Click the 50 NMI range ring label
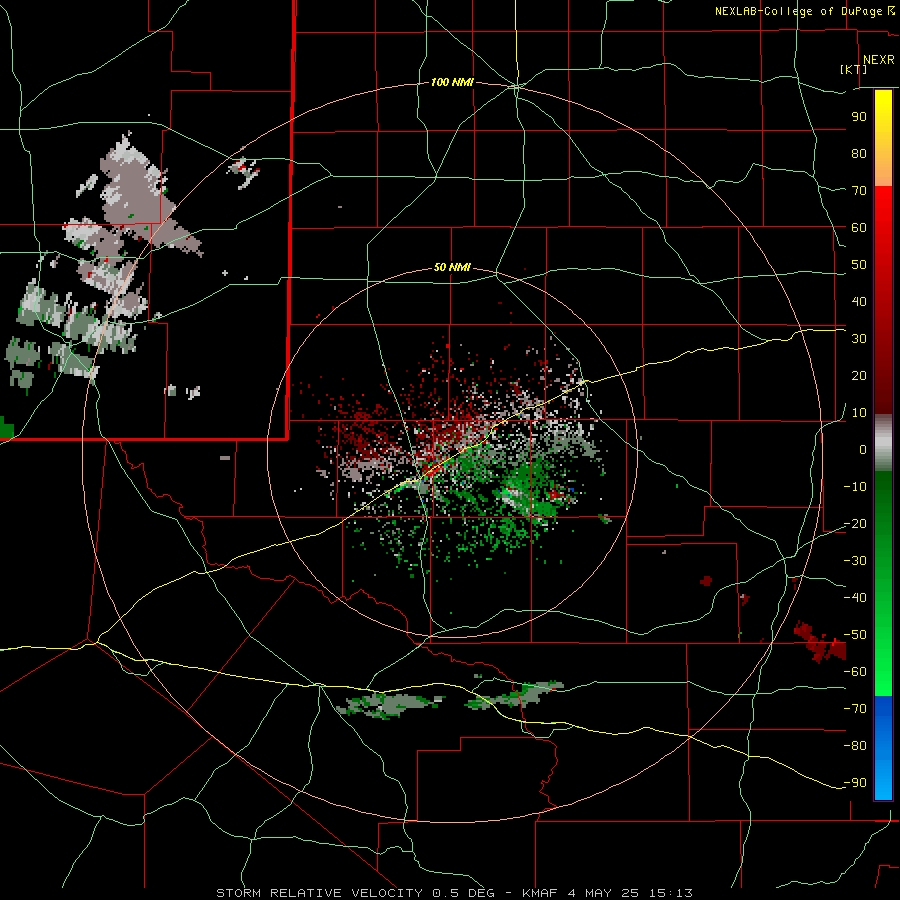Screen dimensions: 900x900 click(452, 267)
